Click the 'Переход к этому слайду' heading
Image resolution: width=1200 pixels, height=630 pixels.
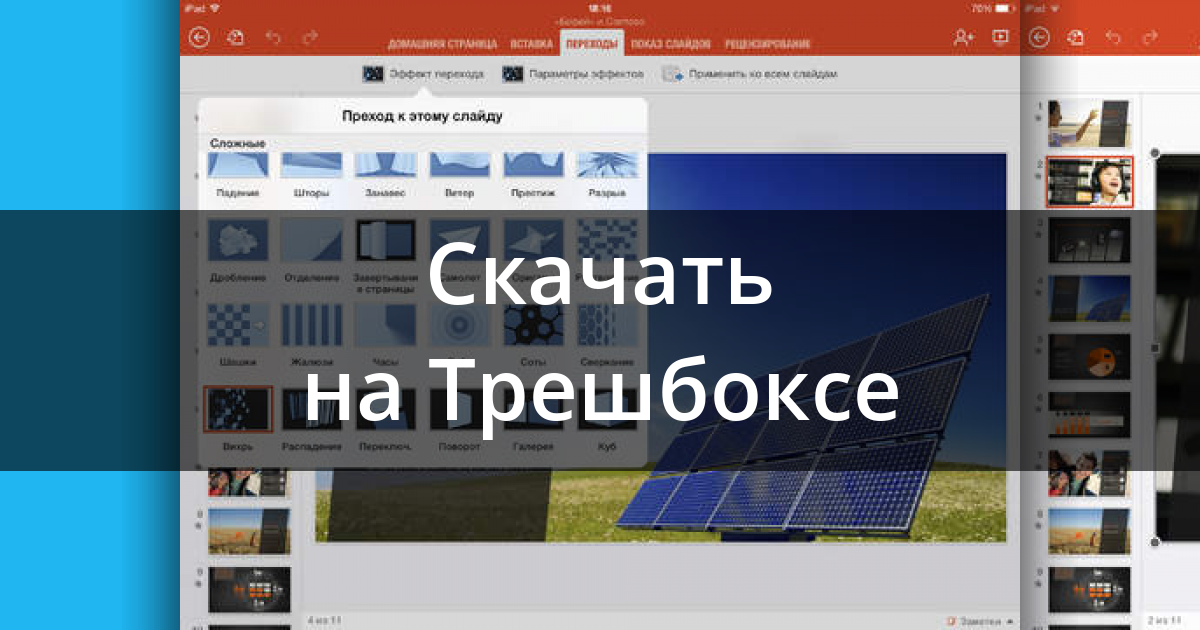tap(422, 116)
